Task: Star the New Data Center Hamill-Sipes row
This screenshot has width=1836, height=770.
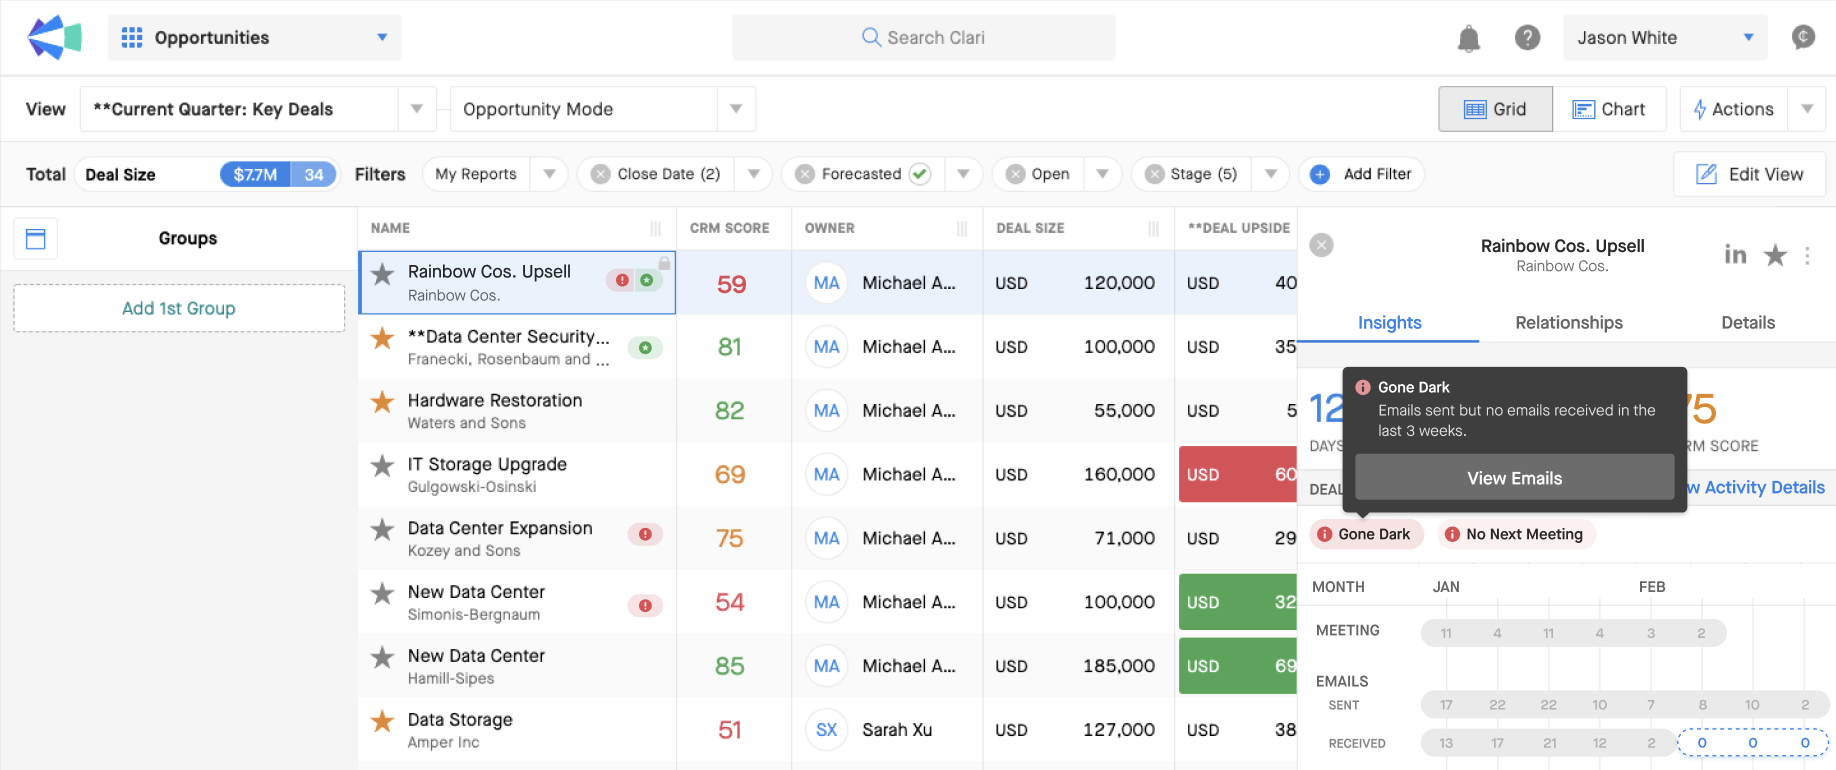Action: pyautogui.click(x=382, y=658)
